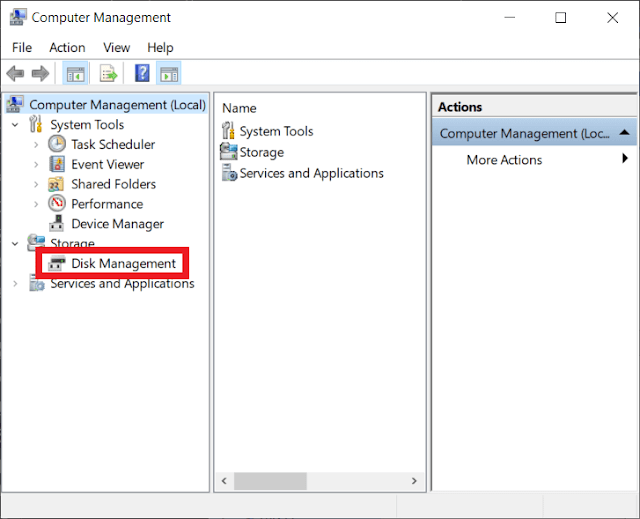Viewport: 640px width, 519px height.
Task: Open the More Actions submenu arrow
Action: point(625,158)
